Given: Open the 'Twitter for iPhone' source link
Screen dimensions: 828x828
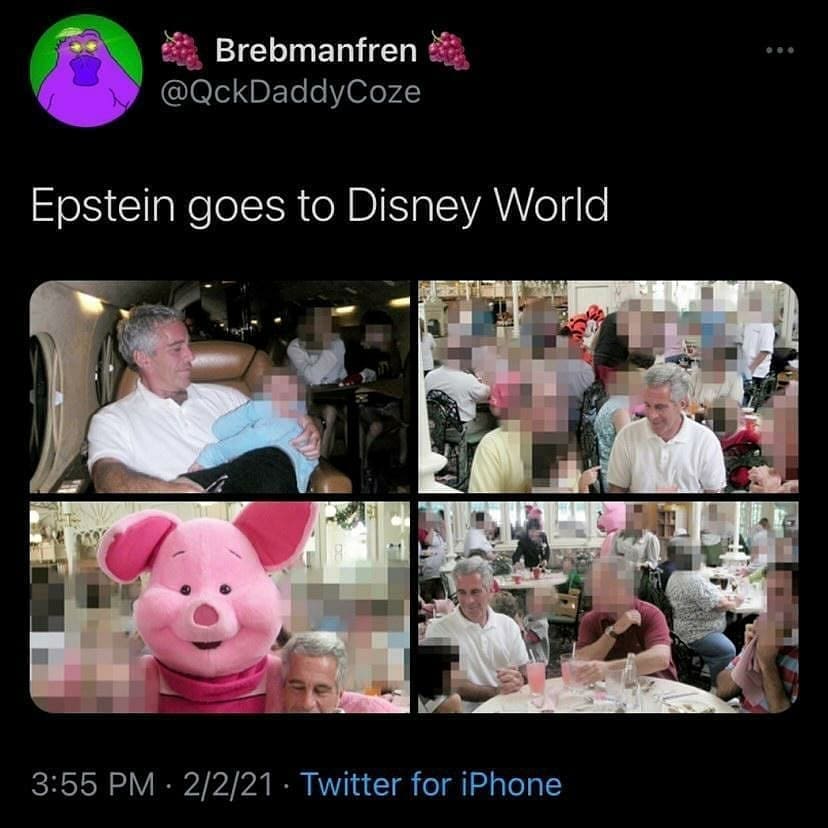Looking at the screenshot, I should pyautogui.click(x=431, y=784).
